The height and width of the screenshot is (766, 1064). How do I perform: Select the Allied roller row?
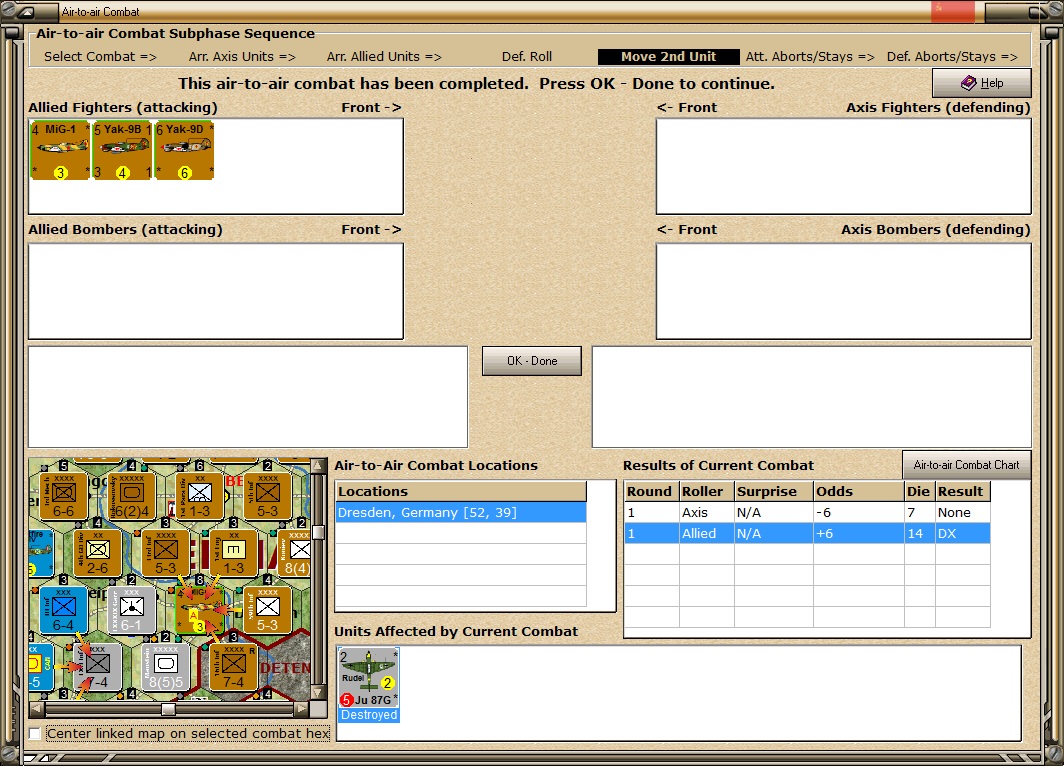(x=807, y=533)
